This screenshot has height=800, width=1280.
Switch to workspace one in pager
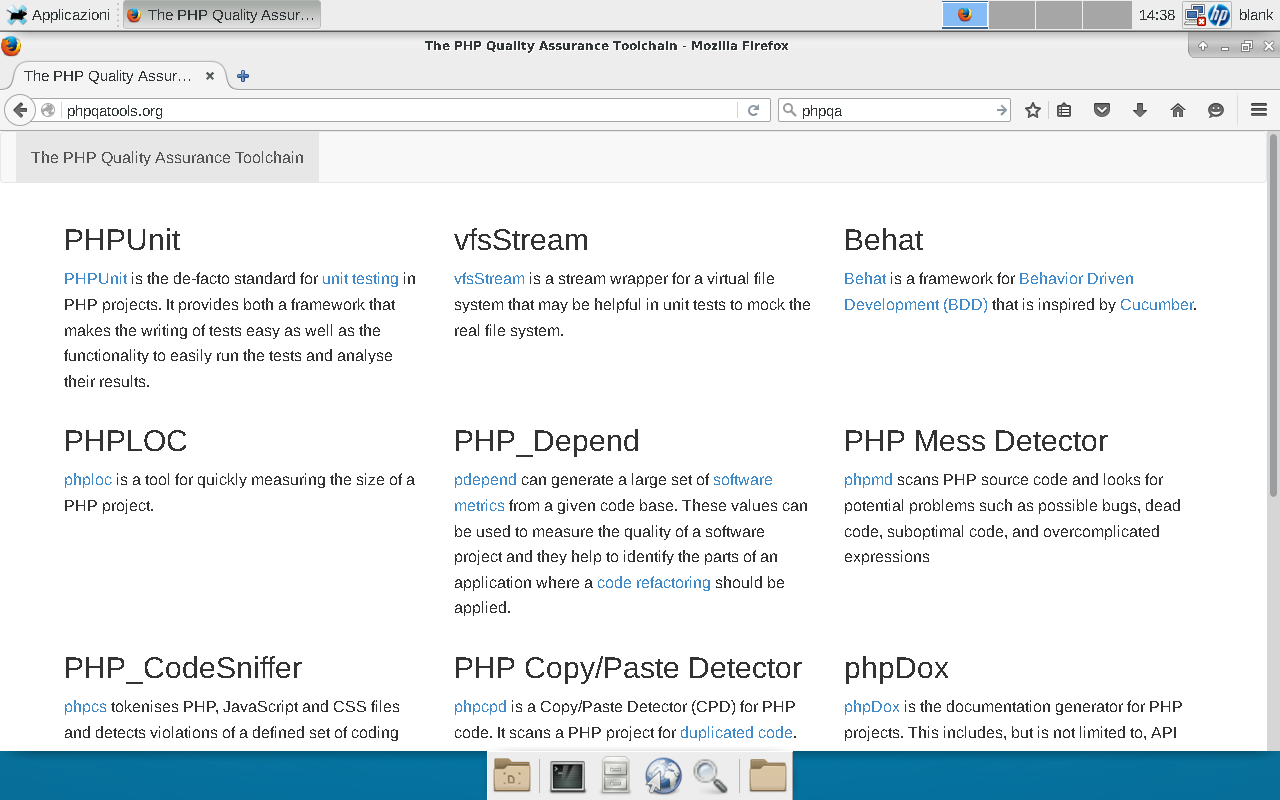pyautogui.click(x=965, y=15)
